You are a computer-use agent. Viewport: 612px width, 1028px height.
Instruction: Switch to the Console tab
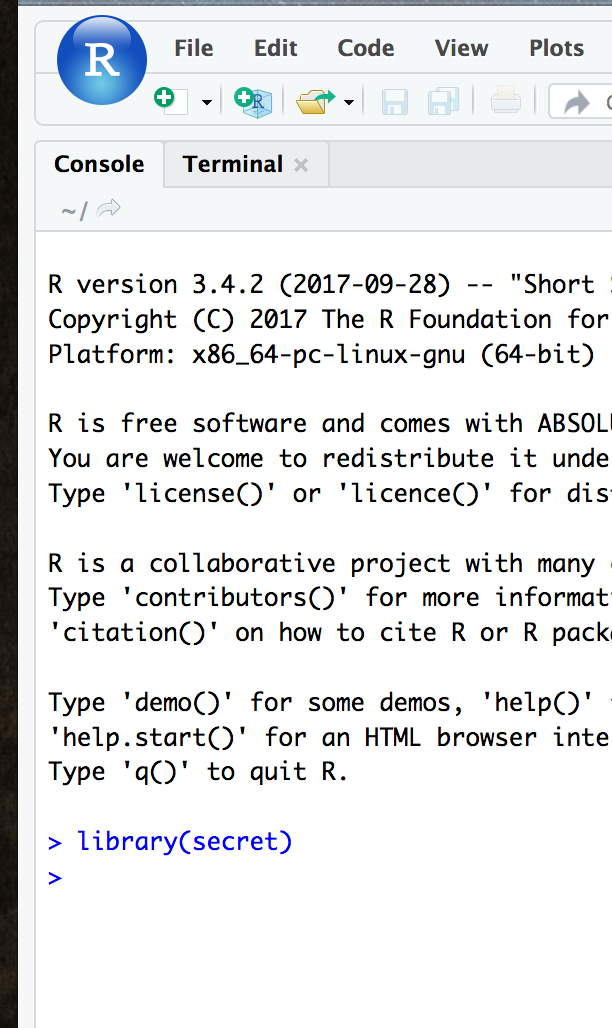[x=99, y=164]
